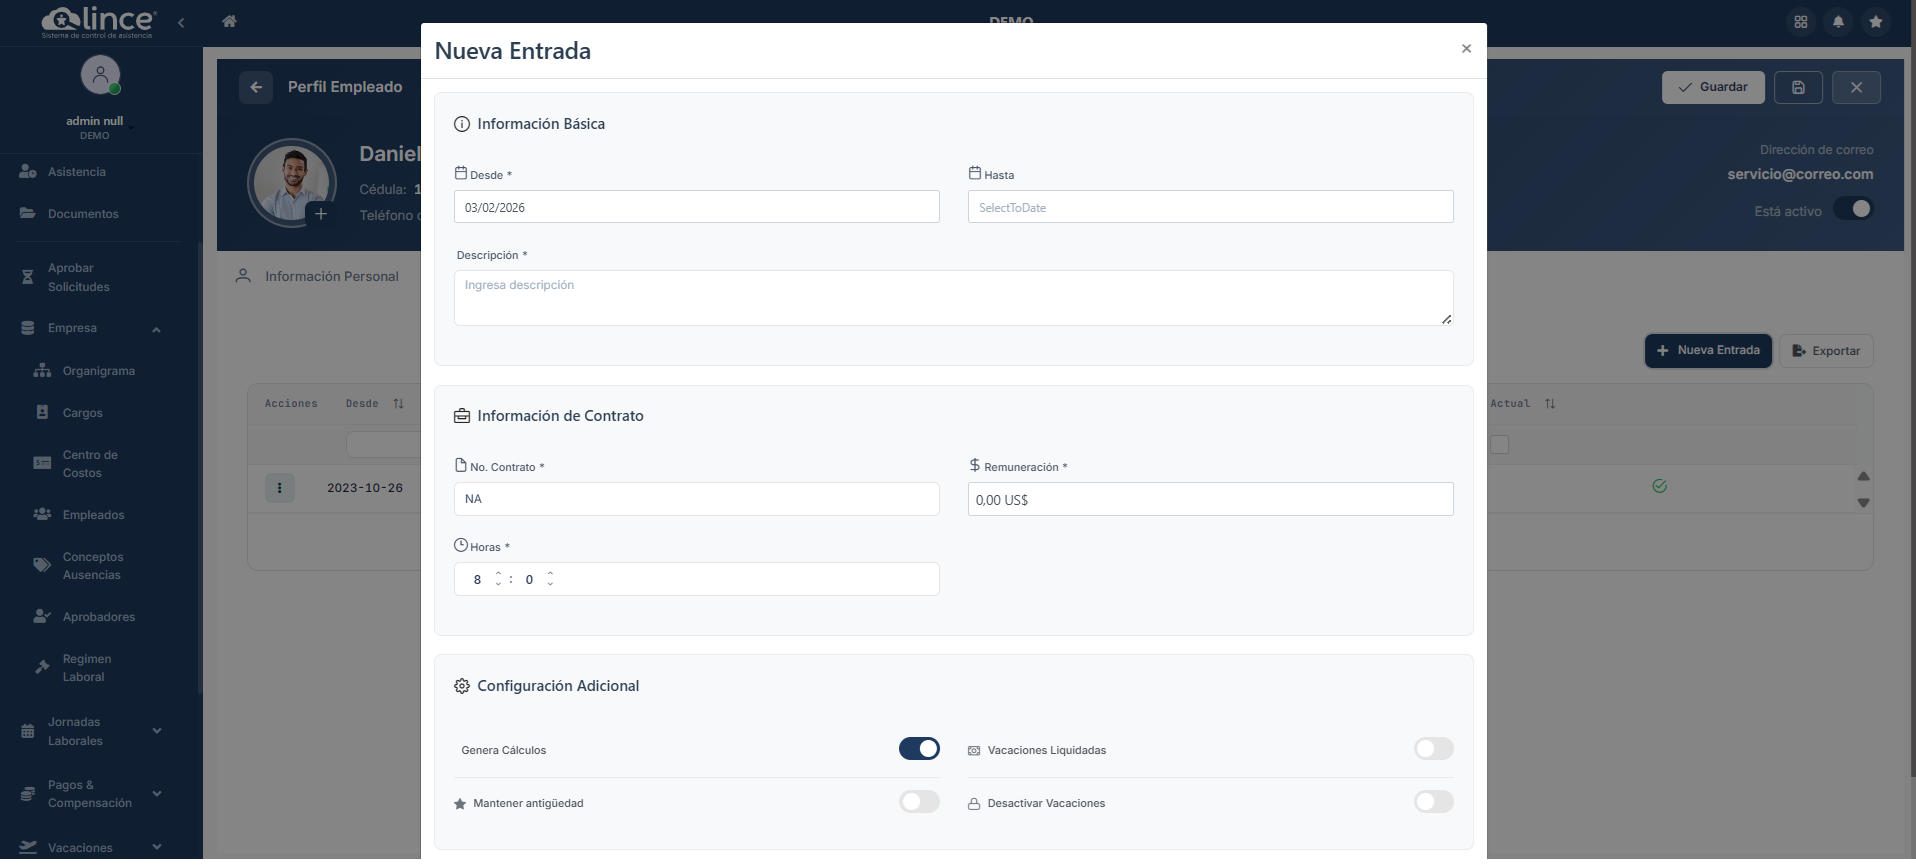1916x868 pixels.
Task: Open Organigrama in the sidebar
Action: click(x=98, y=371)
